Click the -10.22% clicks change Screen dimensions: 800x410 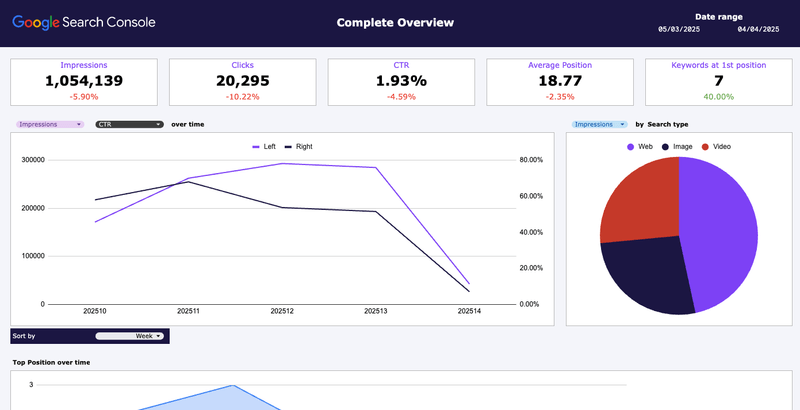click(243, 97)
